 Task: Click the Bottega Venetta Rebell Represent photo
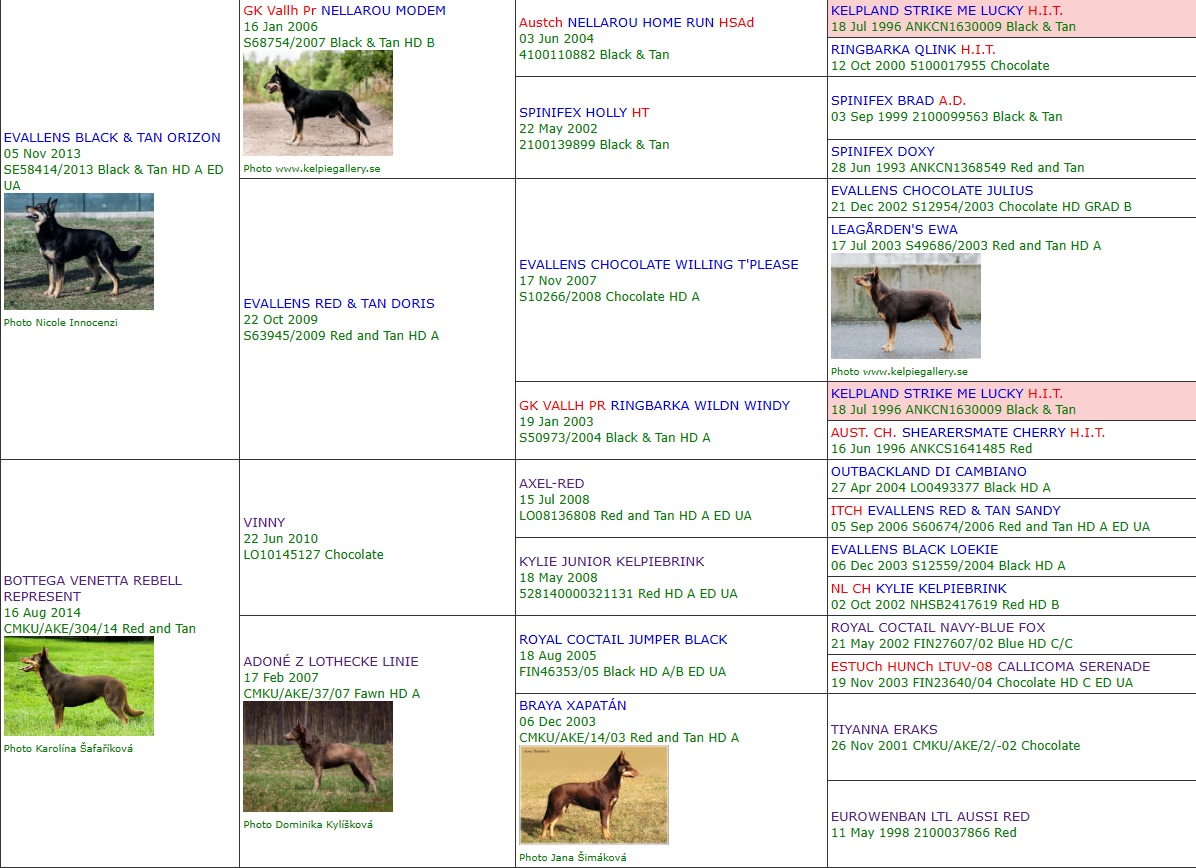click(79, 686)
